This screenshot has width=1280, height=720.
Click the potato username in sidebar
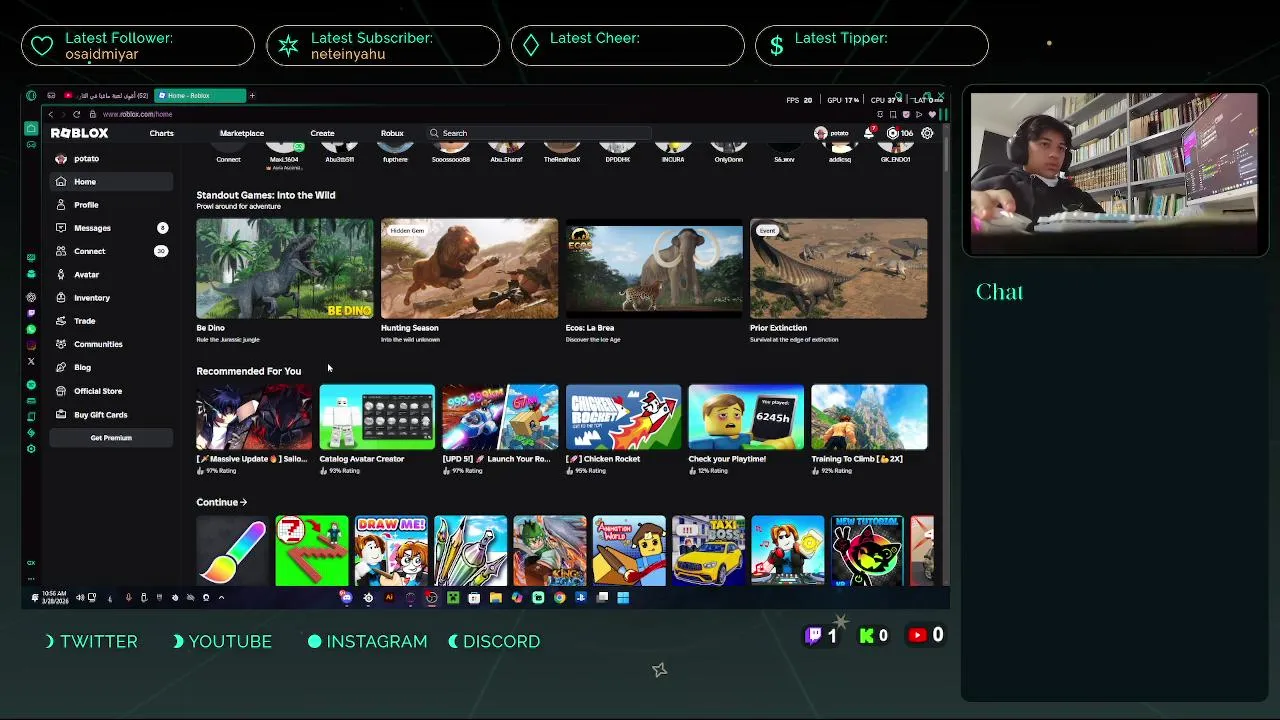pos(86,159)
